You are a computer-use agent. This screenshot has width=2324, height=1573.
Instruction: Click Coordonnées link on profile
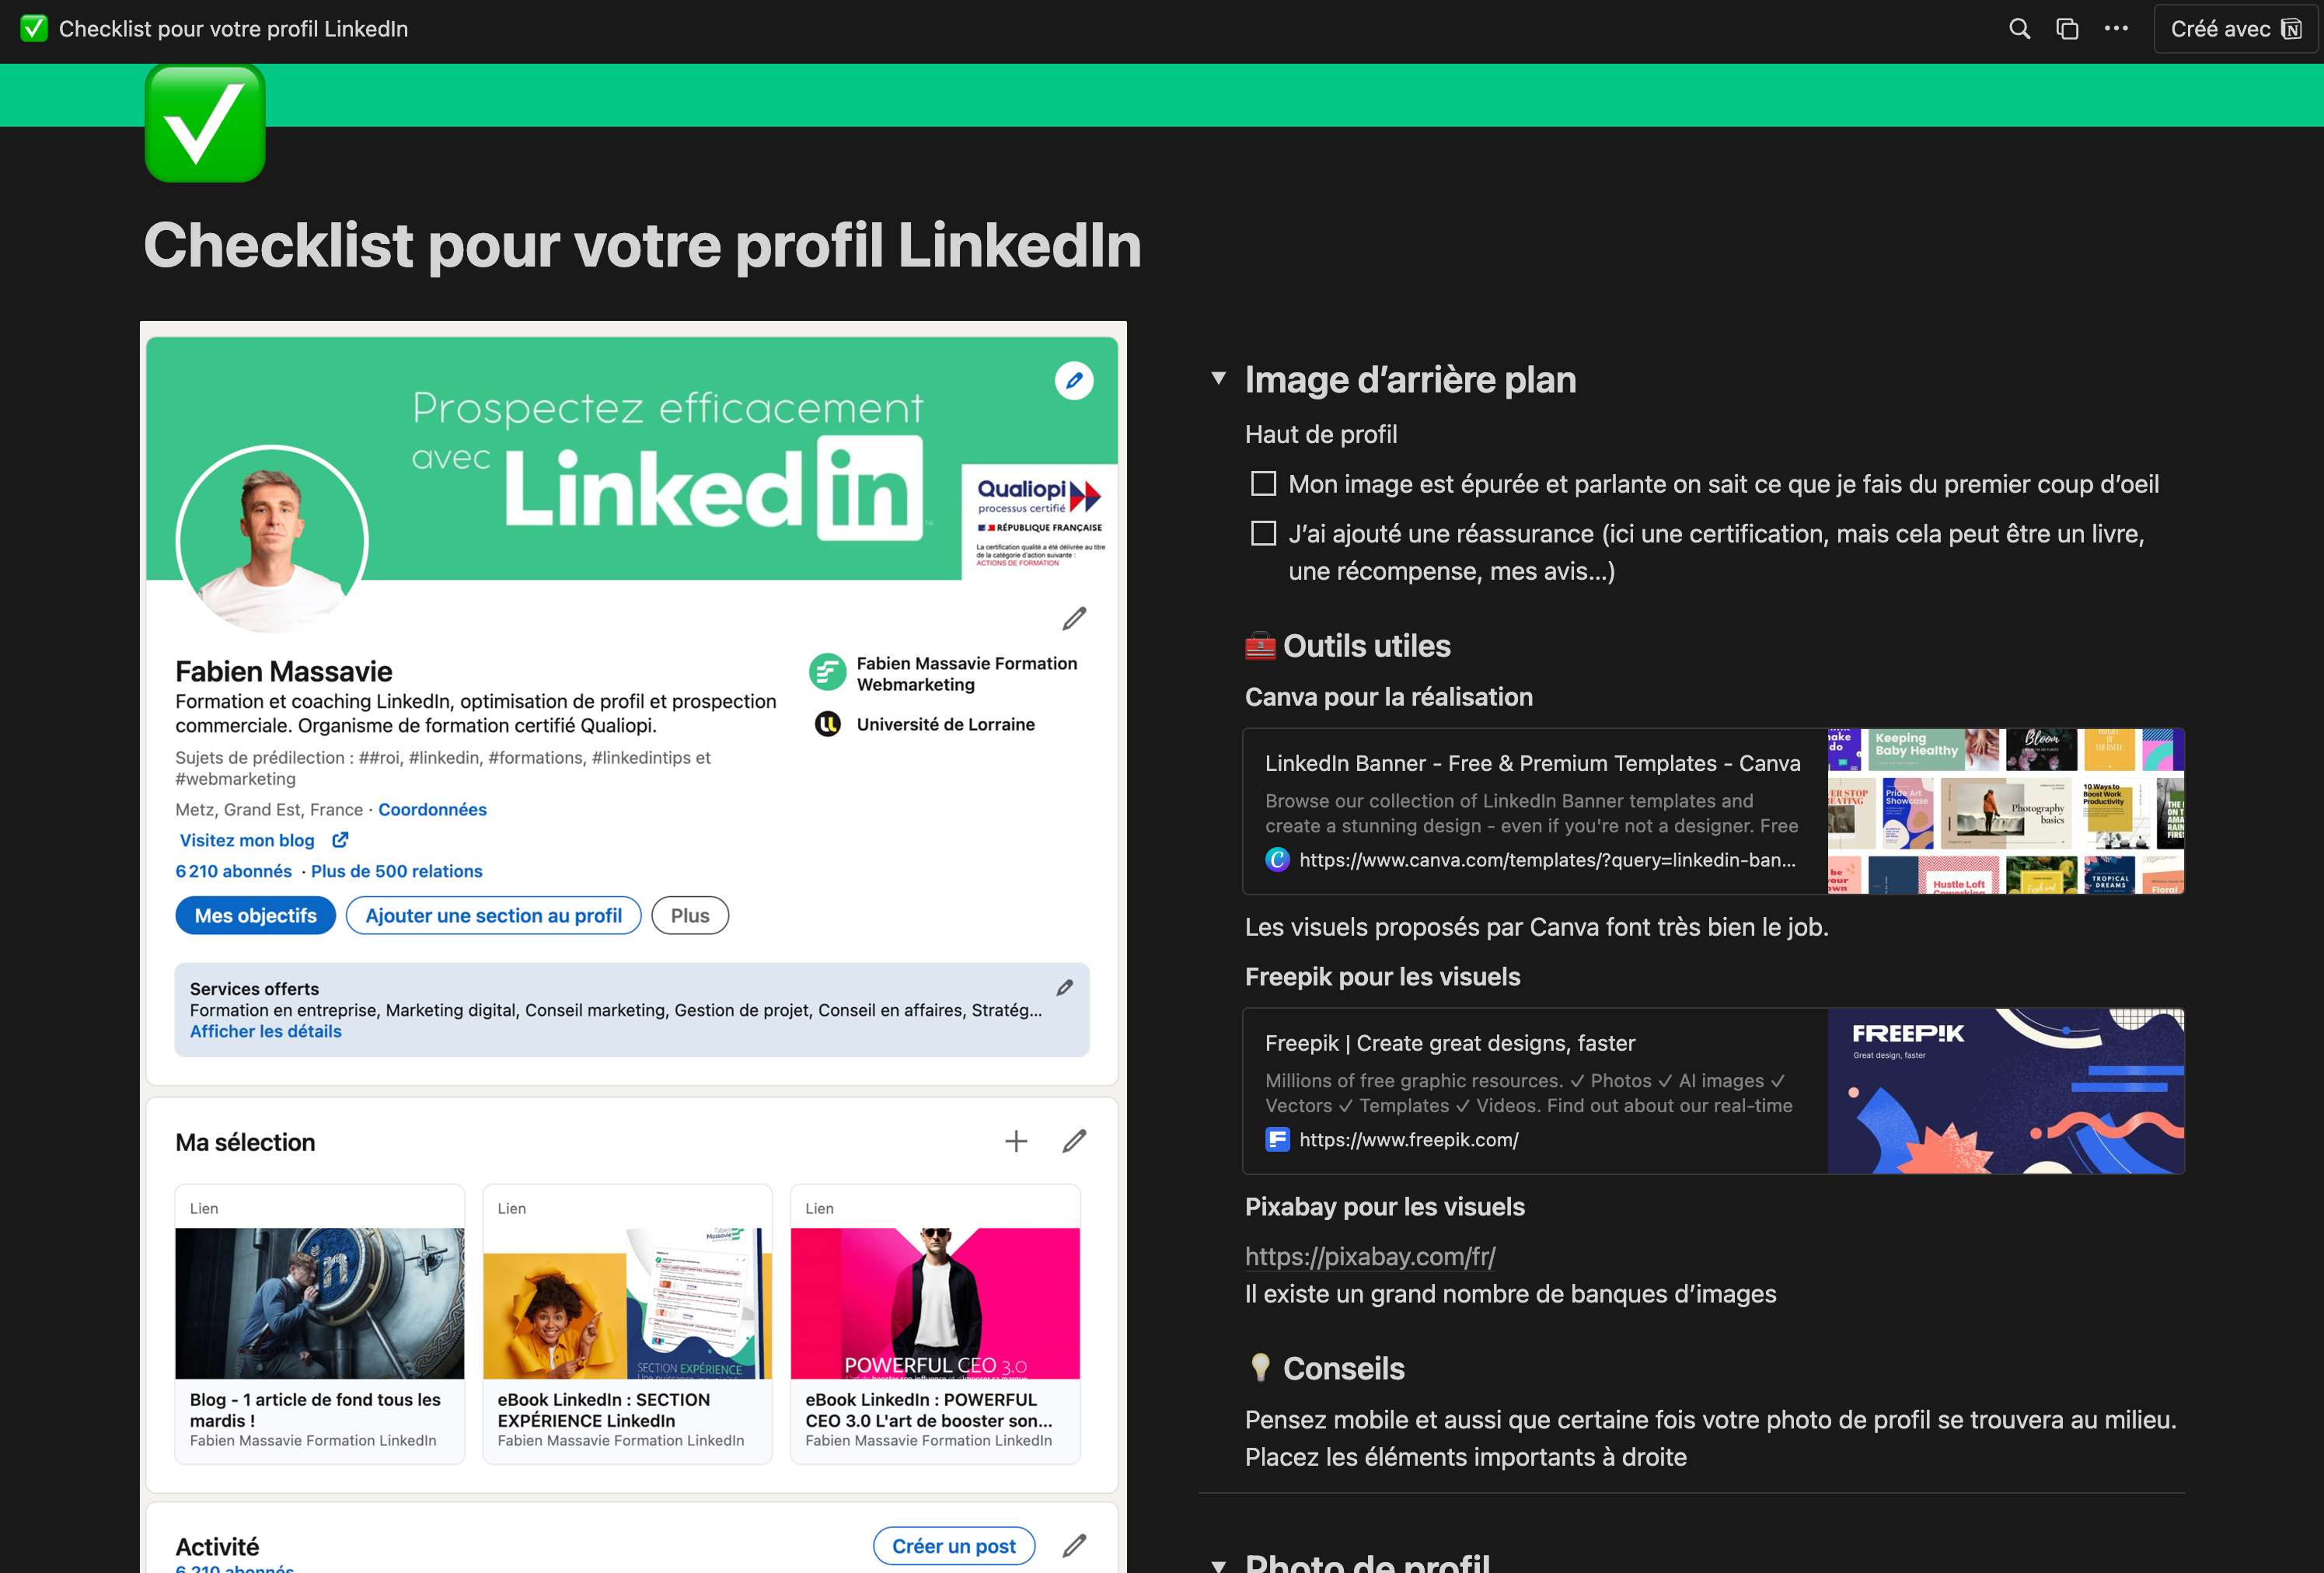coord(434,809)
